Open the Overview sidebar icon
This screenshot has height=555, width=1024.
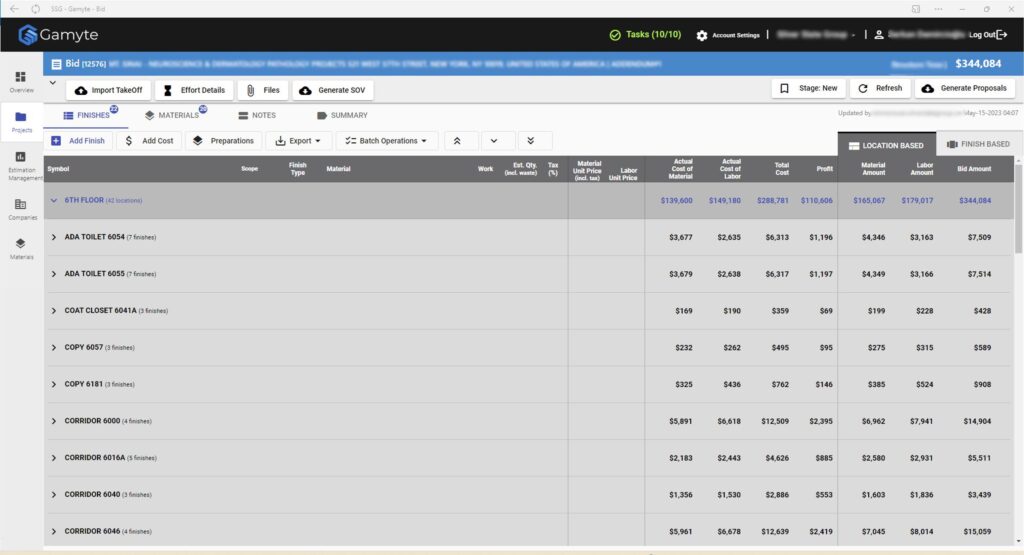21,79
